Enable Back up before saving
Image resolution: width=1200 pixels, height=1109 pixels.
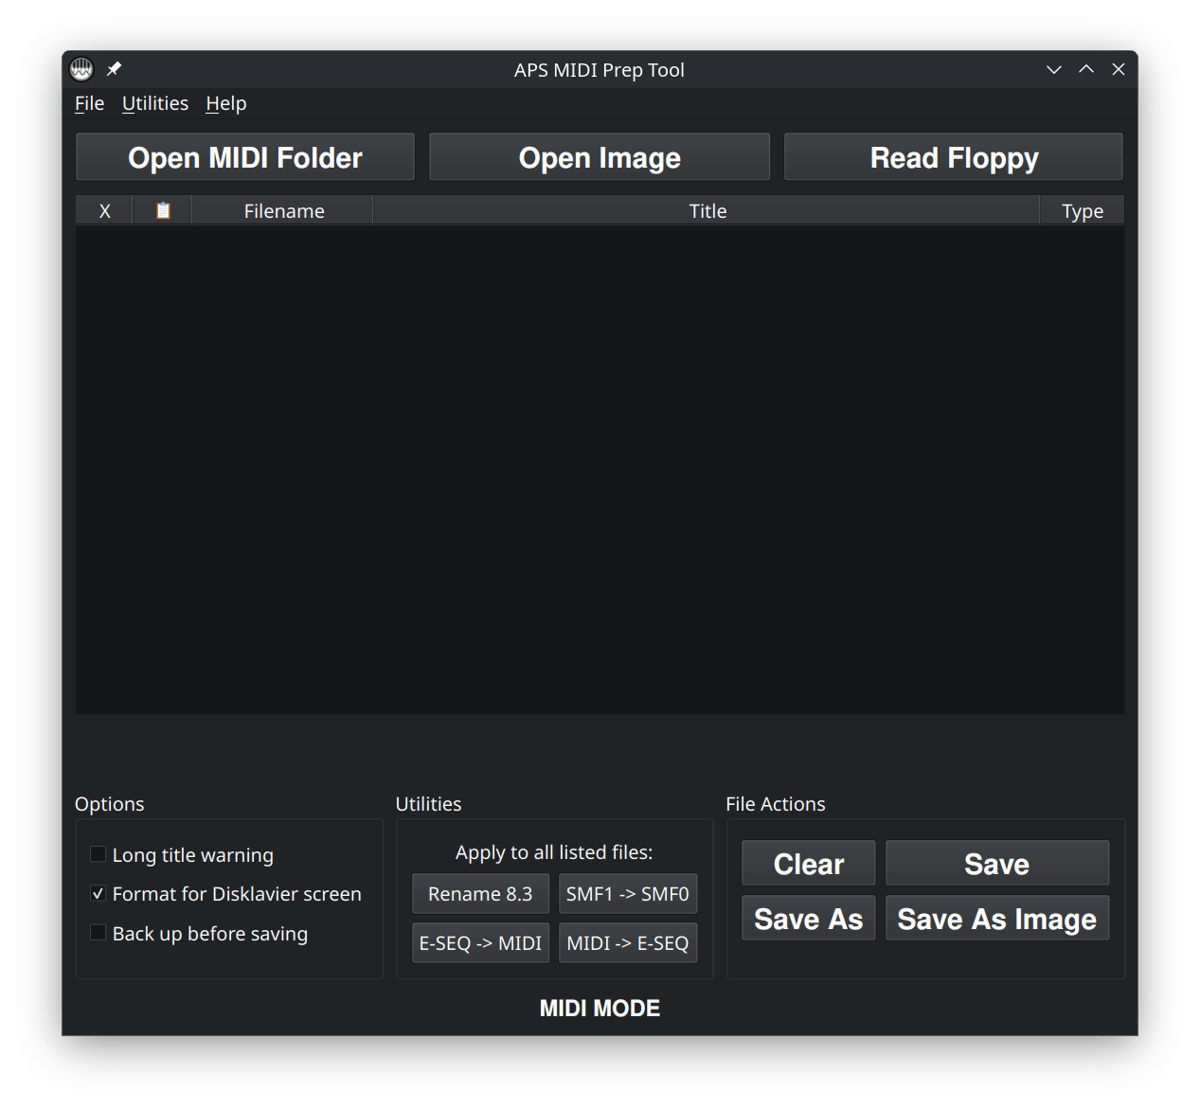pos(98,933)
